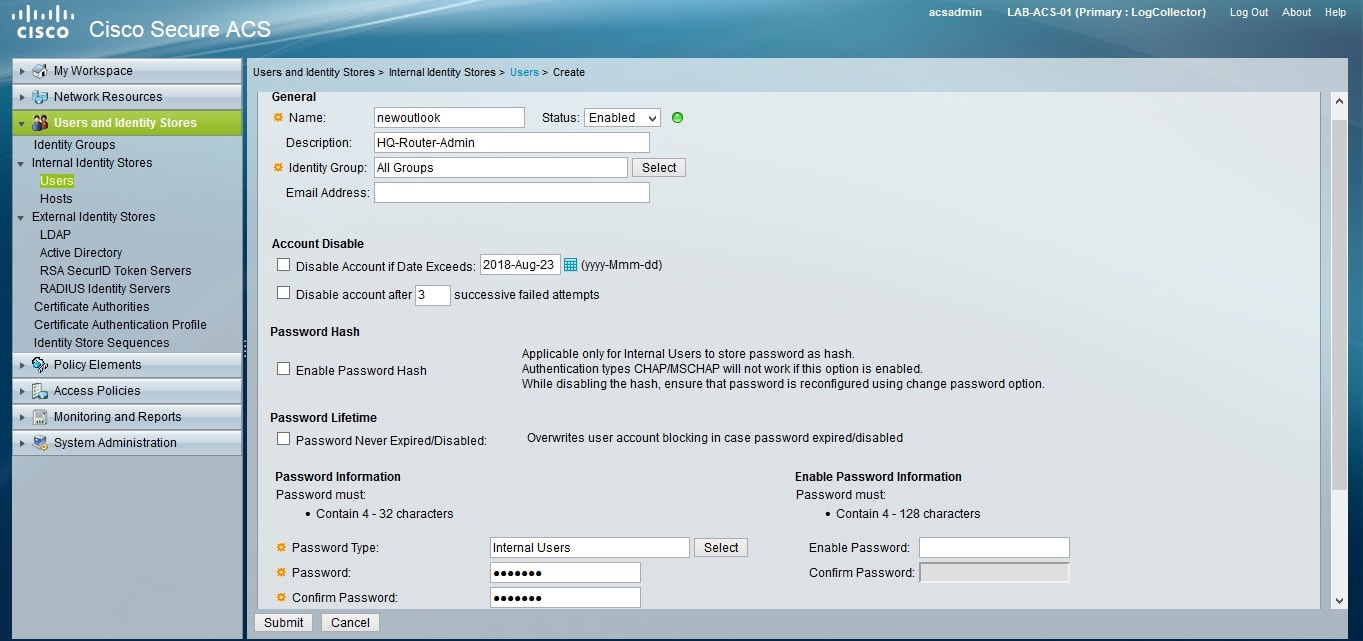Open the About link
This screenshot has width=1363, height=641.
1296,12
